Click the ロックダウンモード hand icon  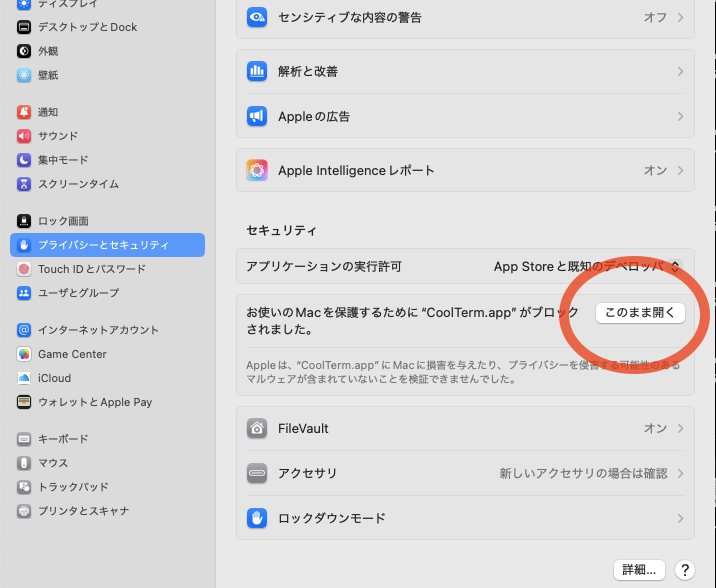257,518
